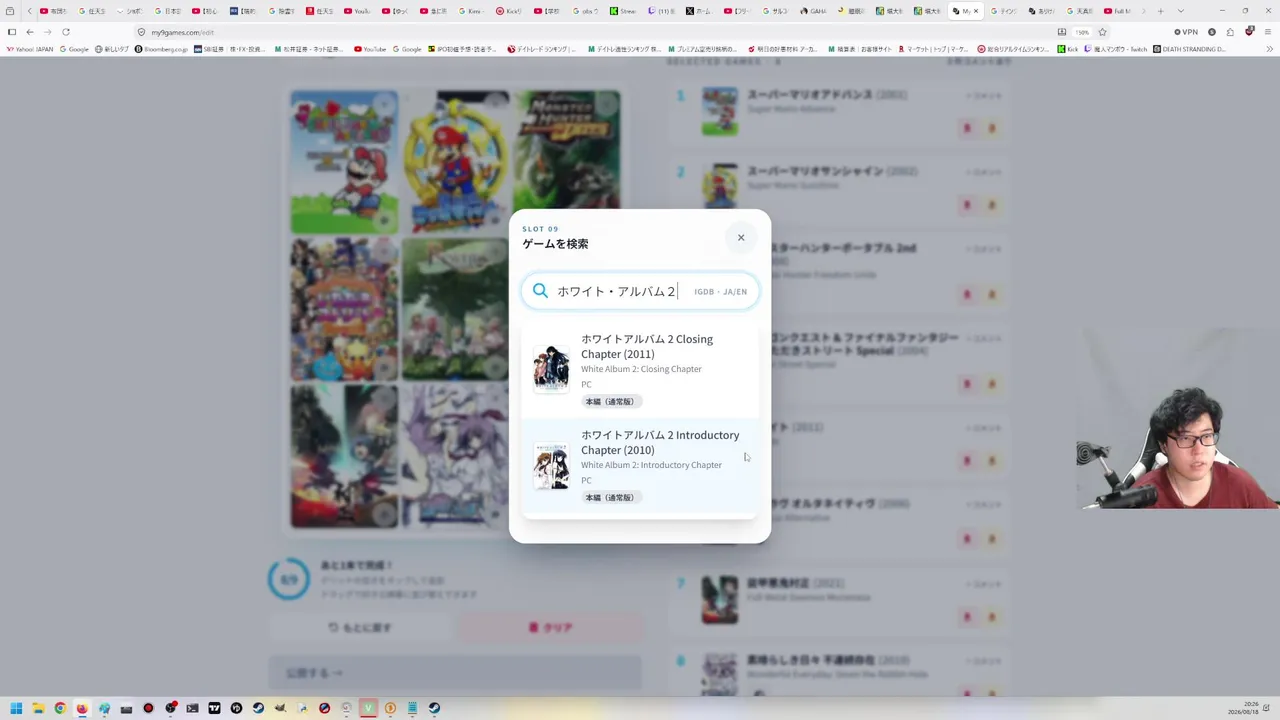The image size is (1280, 720).
Task: Click the red record circle taskbar icon
Action: pos(148,708)
